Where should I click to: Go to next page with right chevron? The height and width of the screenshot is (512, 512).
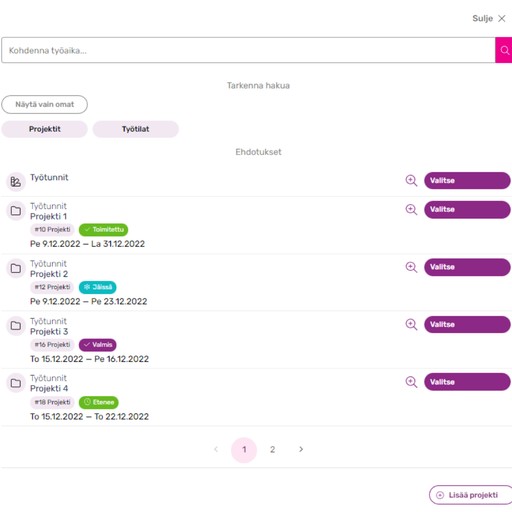click(301, 450)
